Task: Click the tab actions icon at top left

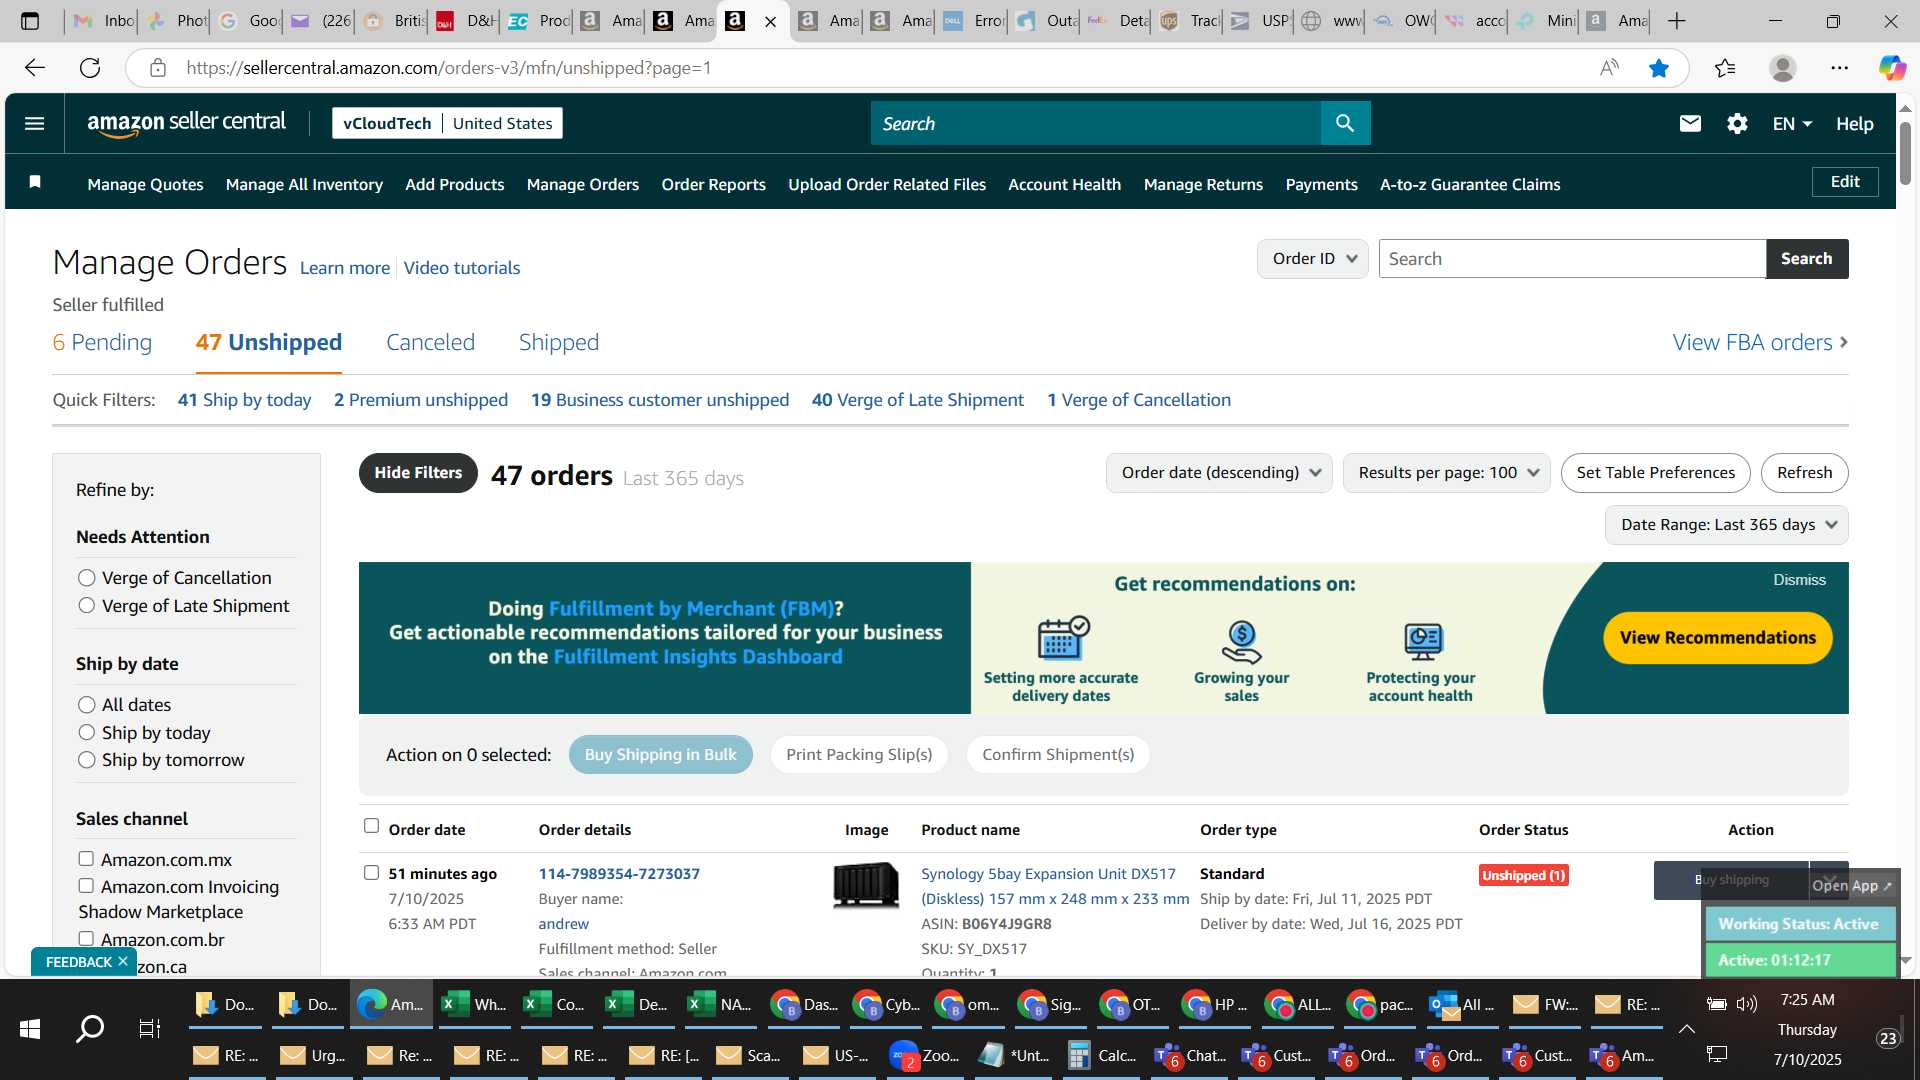Action: [x=30, y=21]
